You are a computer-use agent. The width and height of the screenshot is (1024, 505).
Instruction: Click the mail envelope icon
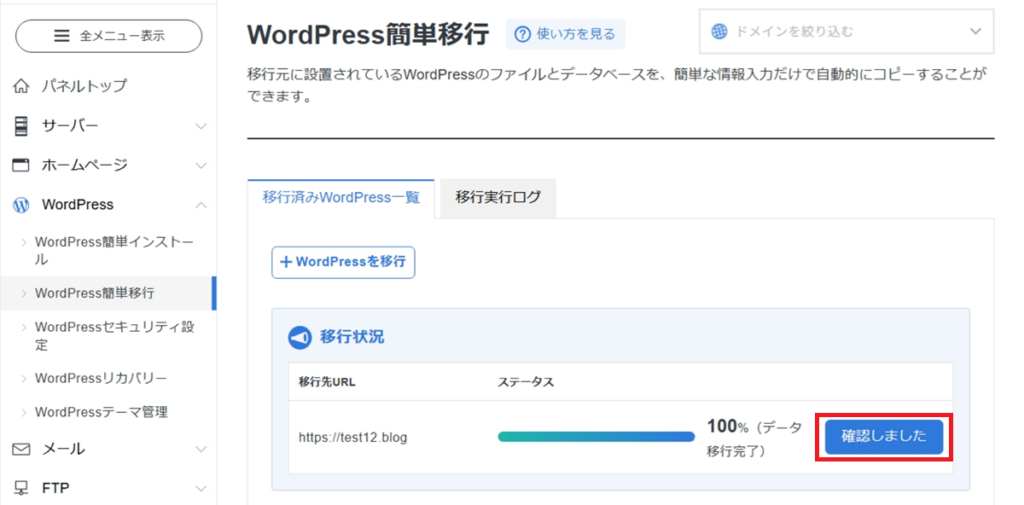point(21,449)
